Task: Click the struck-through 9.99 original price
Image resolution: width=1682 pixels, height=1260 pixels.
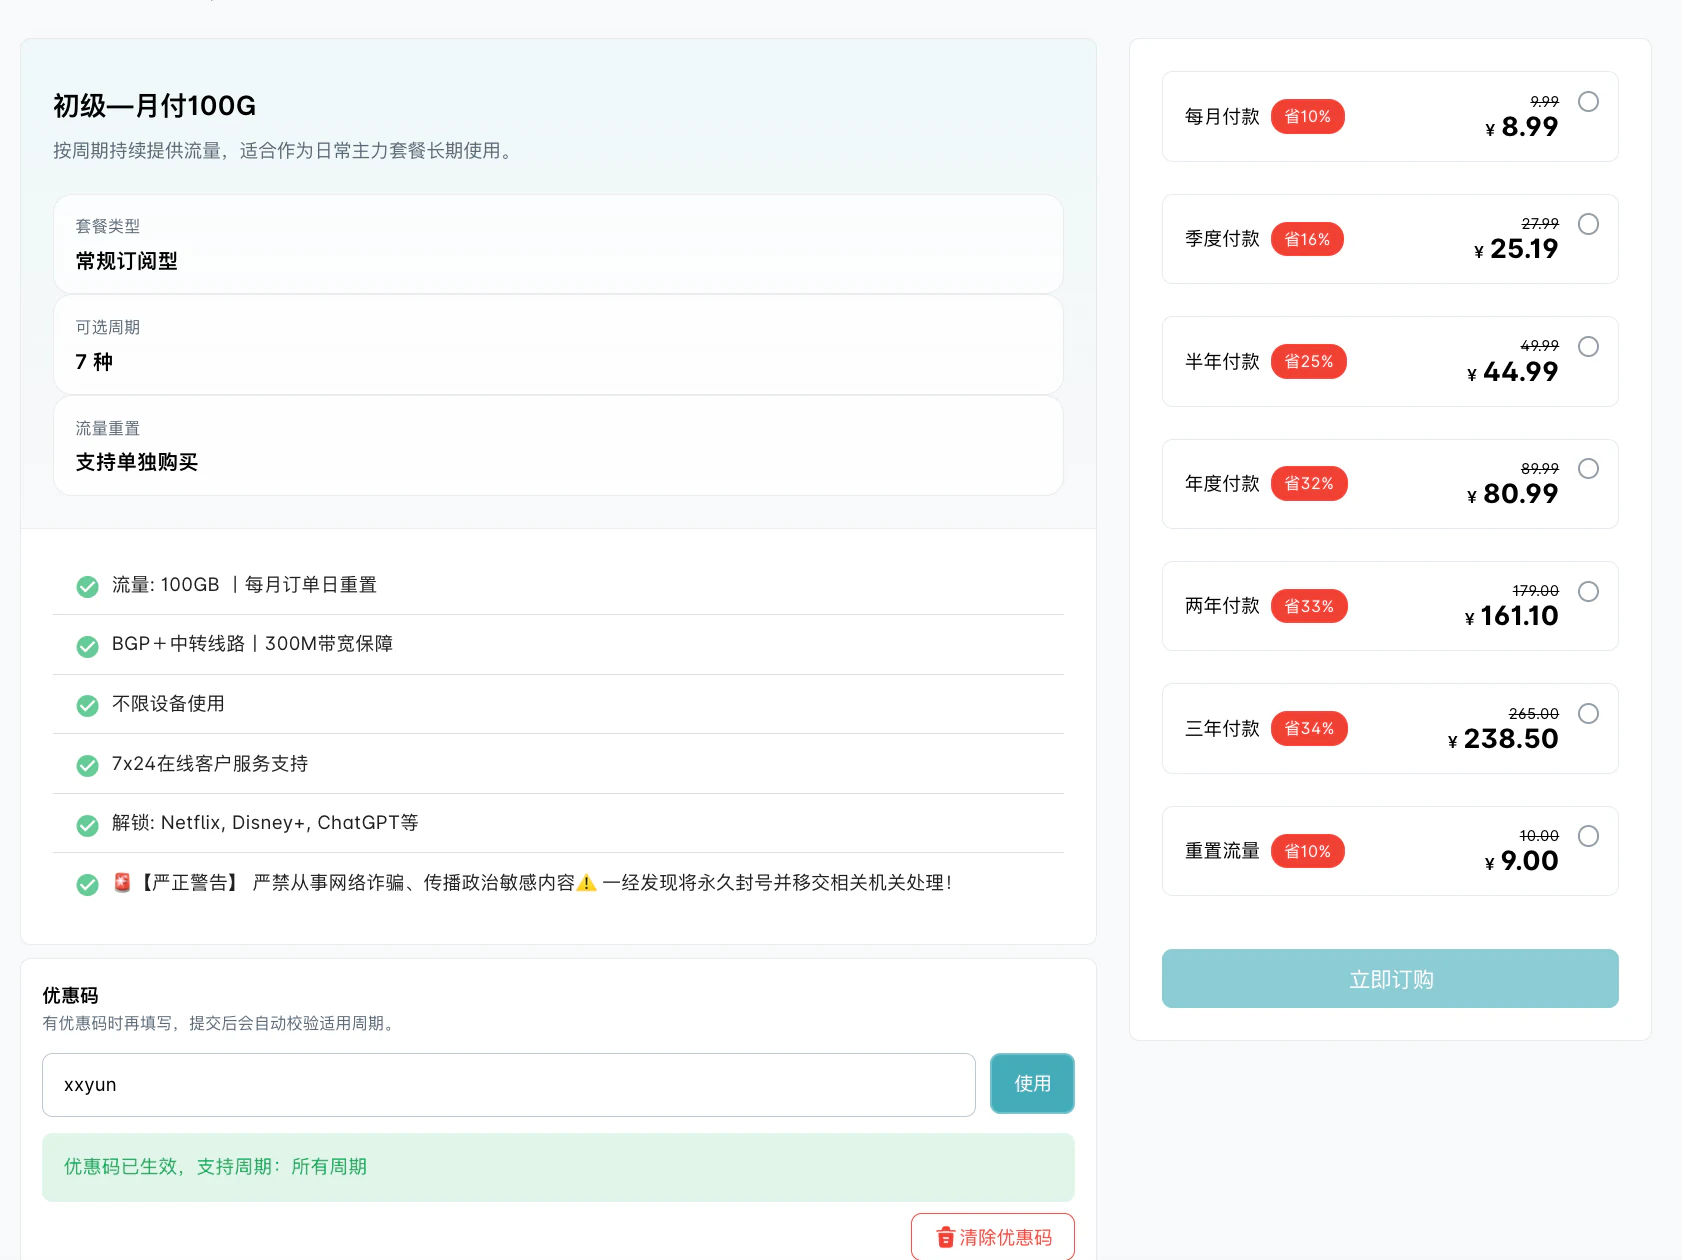Action: [1544, 102]
